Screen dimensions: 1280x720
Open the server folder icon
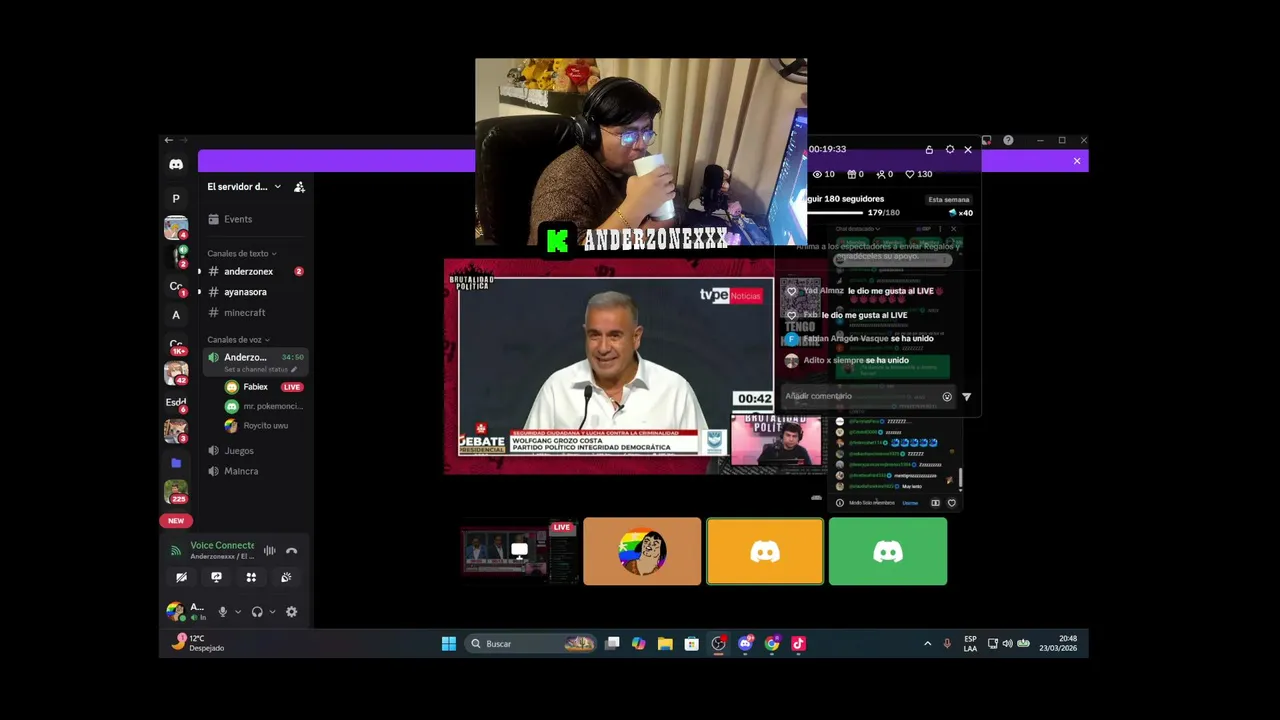[x=176, y=462]
